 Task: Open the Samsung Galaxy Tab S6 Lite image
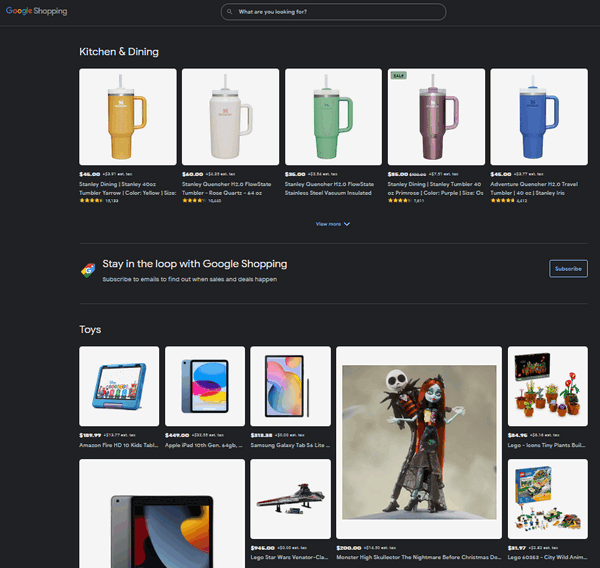290,386
